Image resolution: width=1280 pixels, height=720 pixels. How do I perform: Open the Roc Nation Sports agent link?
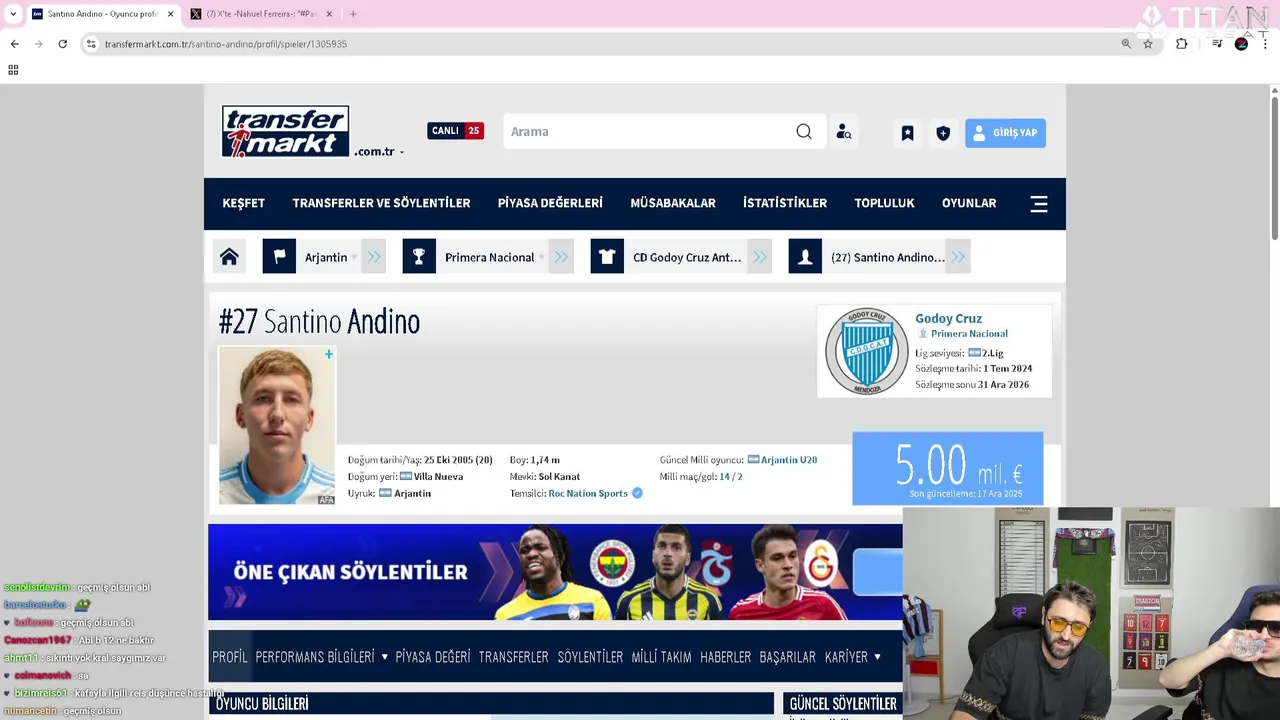coord(588,493)
